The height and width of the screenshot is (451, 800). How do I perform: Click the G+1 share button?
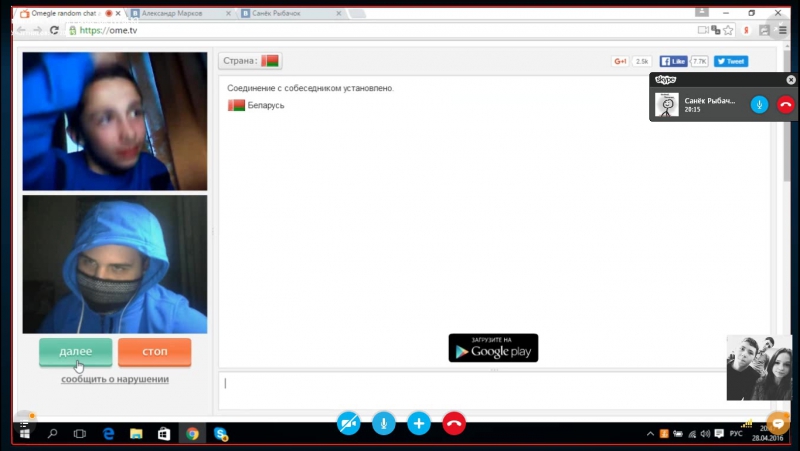pos(620,61)
